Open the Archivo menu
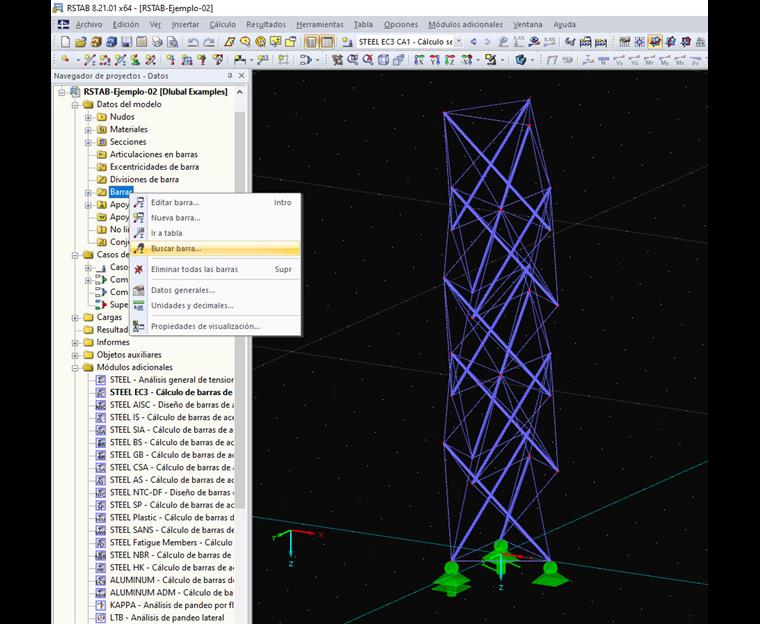The width and height of the screenshot is (760, 624). pos(89,24)
